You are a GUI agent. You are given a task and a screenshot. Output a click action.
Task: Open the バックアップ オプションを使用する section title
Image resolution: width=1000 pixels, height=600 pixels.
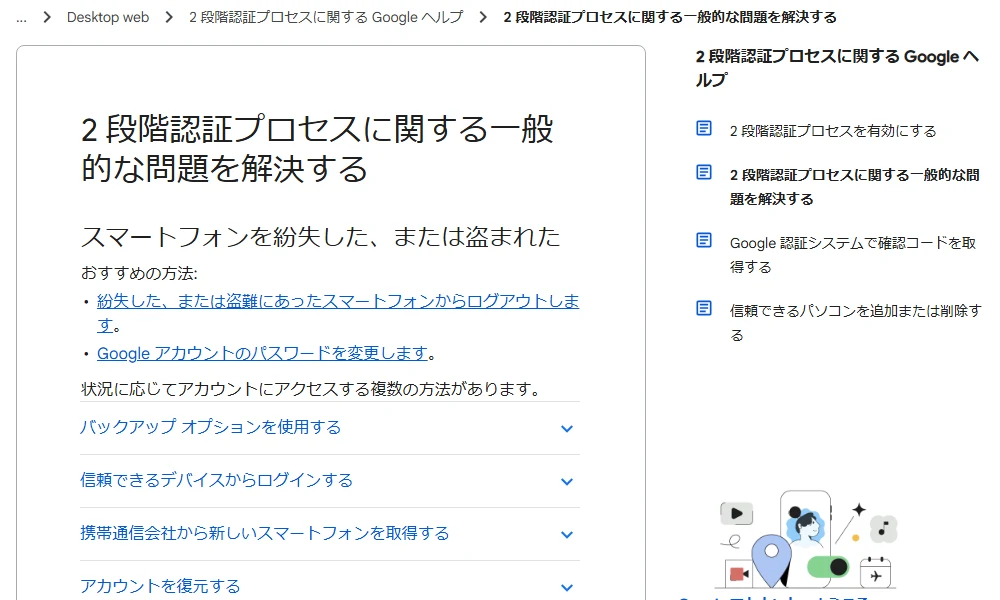[210, 427]
